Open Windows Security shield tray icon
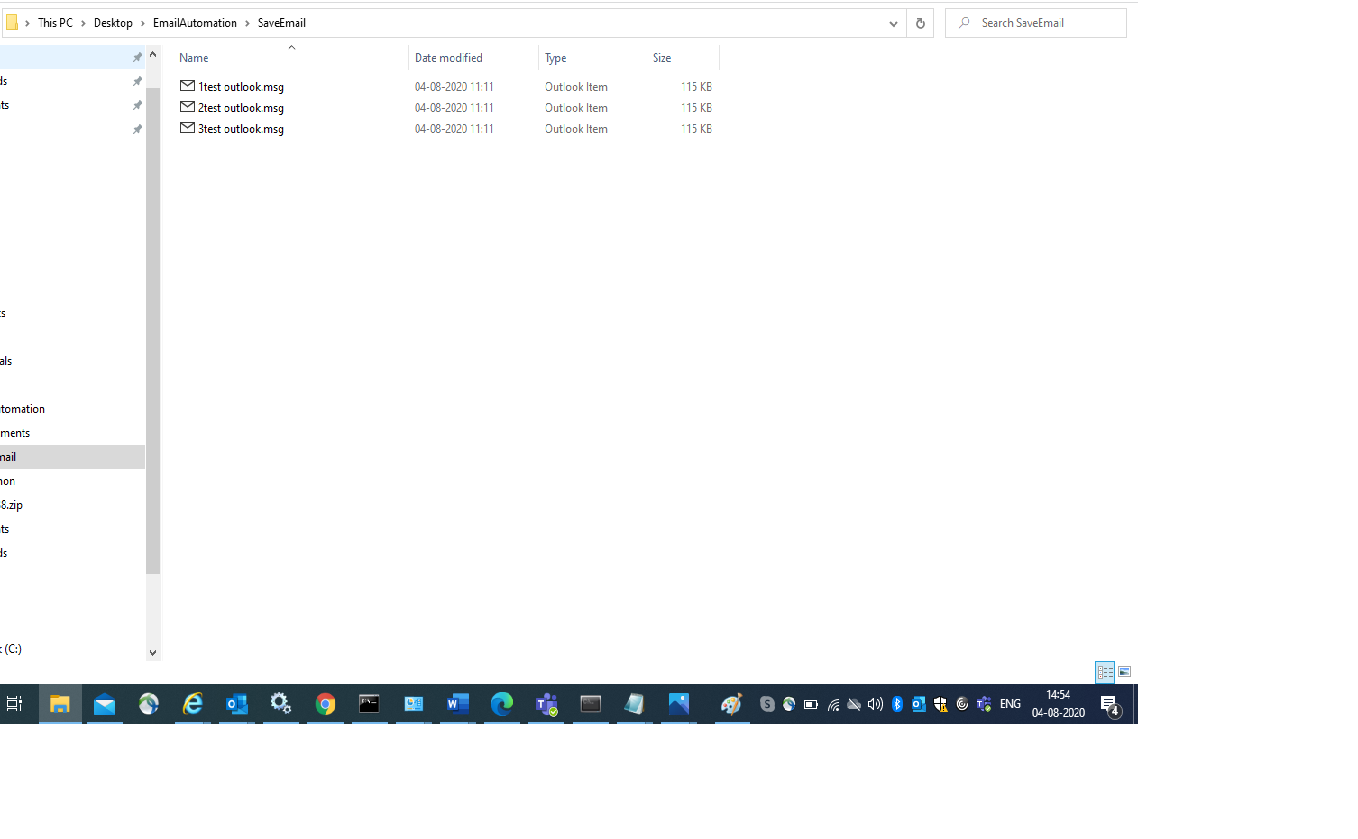Image resolution: width=1358 pixels, height=839 pixels. (x=940, y=704)
